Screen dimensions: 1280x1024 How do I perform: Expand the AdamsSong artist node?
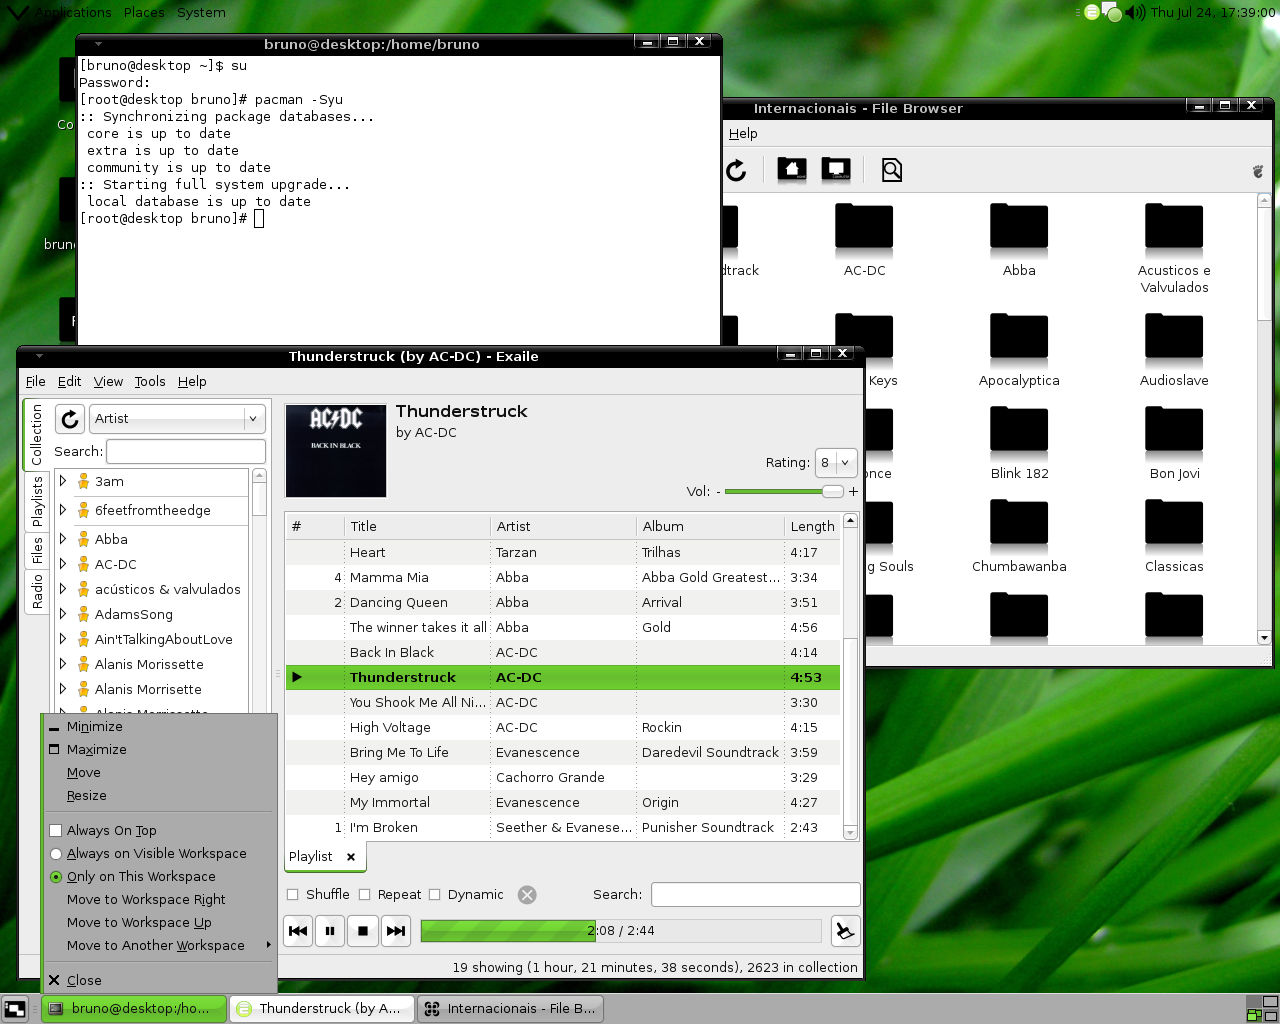pos(63,614)
